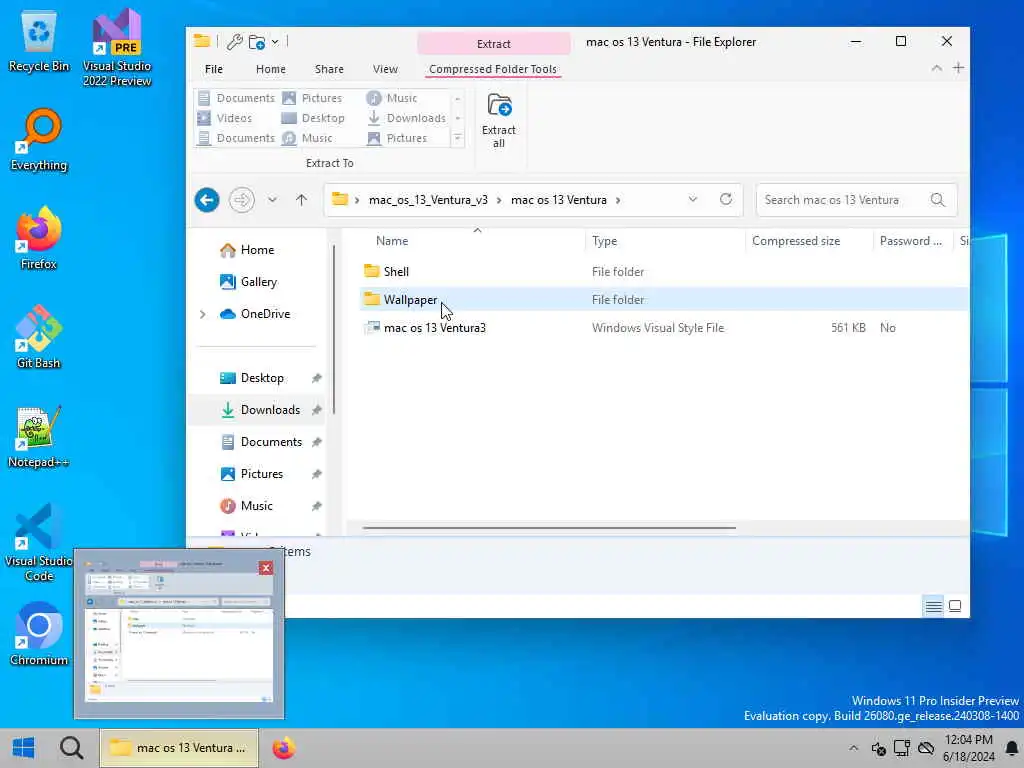This screenshot has width=1024, height=768.
Task: Open the clock showing 12:04 PM
Action: pos(969,748)
